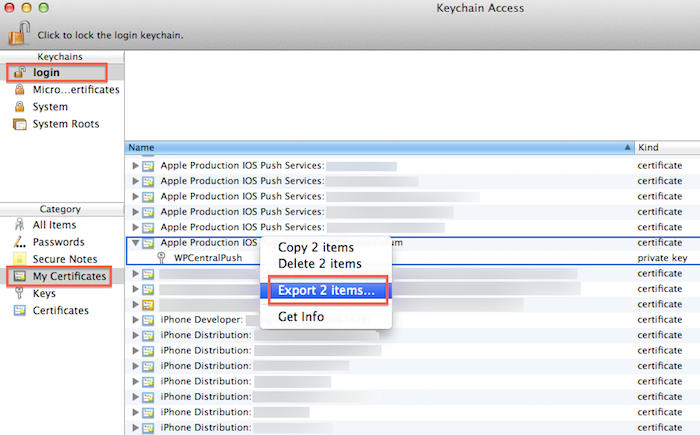
Task: Click the padlock icon to lock login keychain
Action: tap(19, 33)
